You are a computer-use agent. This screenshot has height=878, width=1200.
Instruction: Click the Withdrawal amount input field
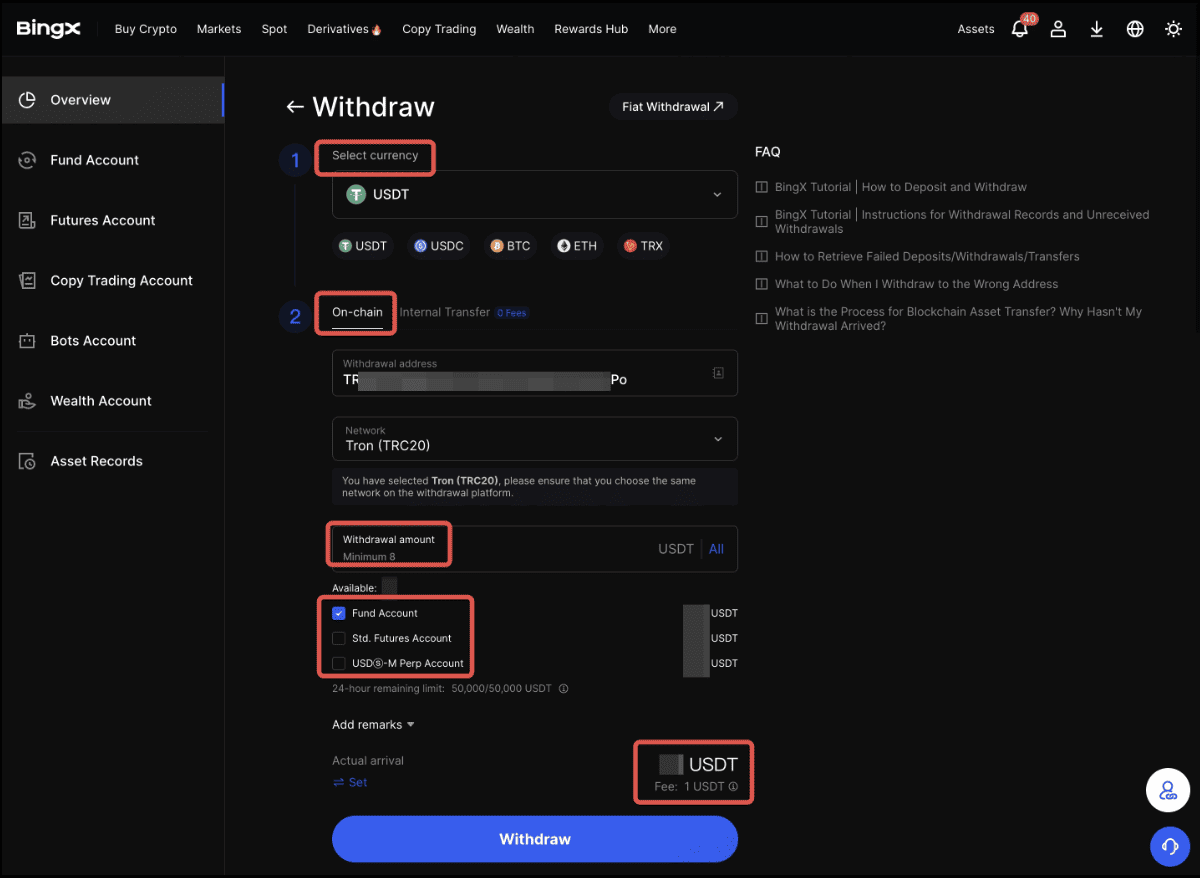point(540,549)
